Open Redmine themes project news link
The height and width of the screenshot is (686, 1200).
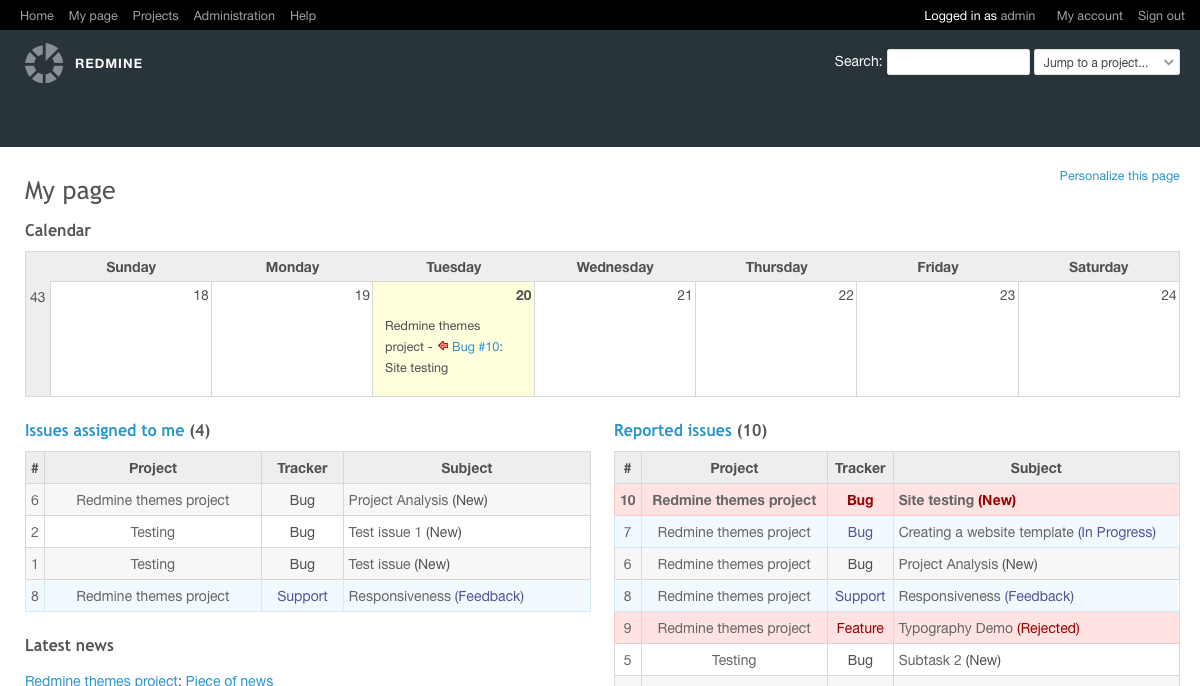pyautogui.click(x=102, y=680)
